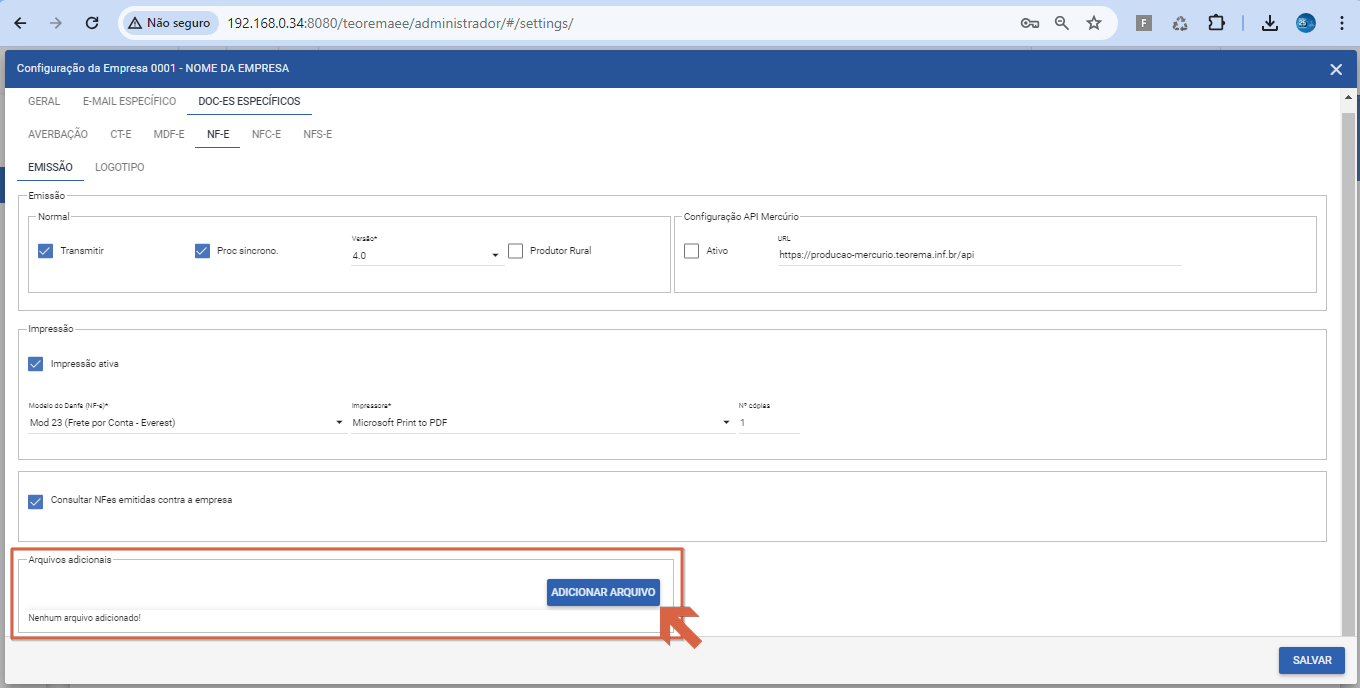1360x688 pixels.
Task: Enable the Produtor Rural checkbox
Action: tap(515, 251)
